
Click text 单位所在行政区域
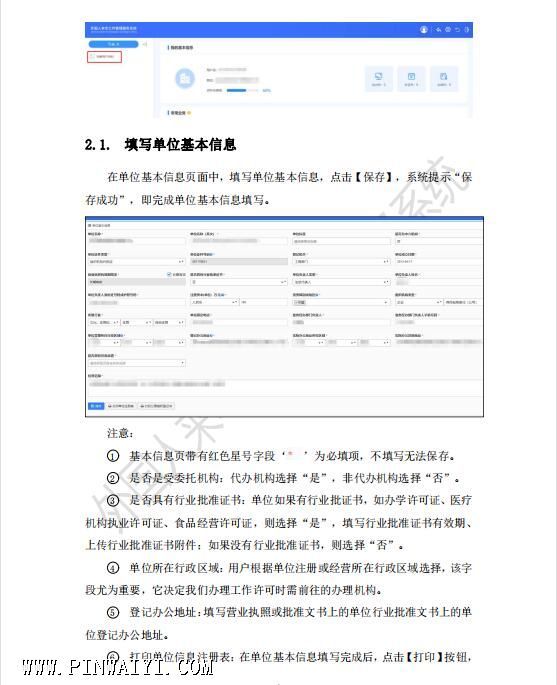174,568
